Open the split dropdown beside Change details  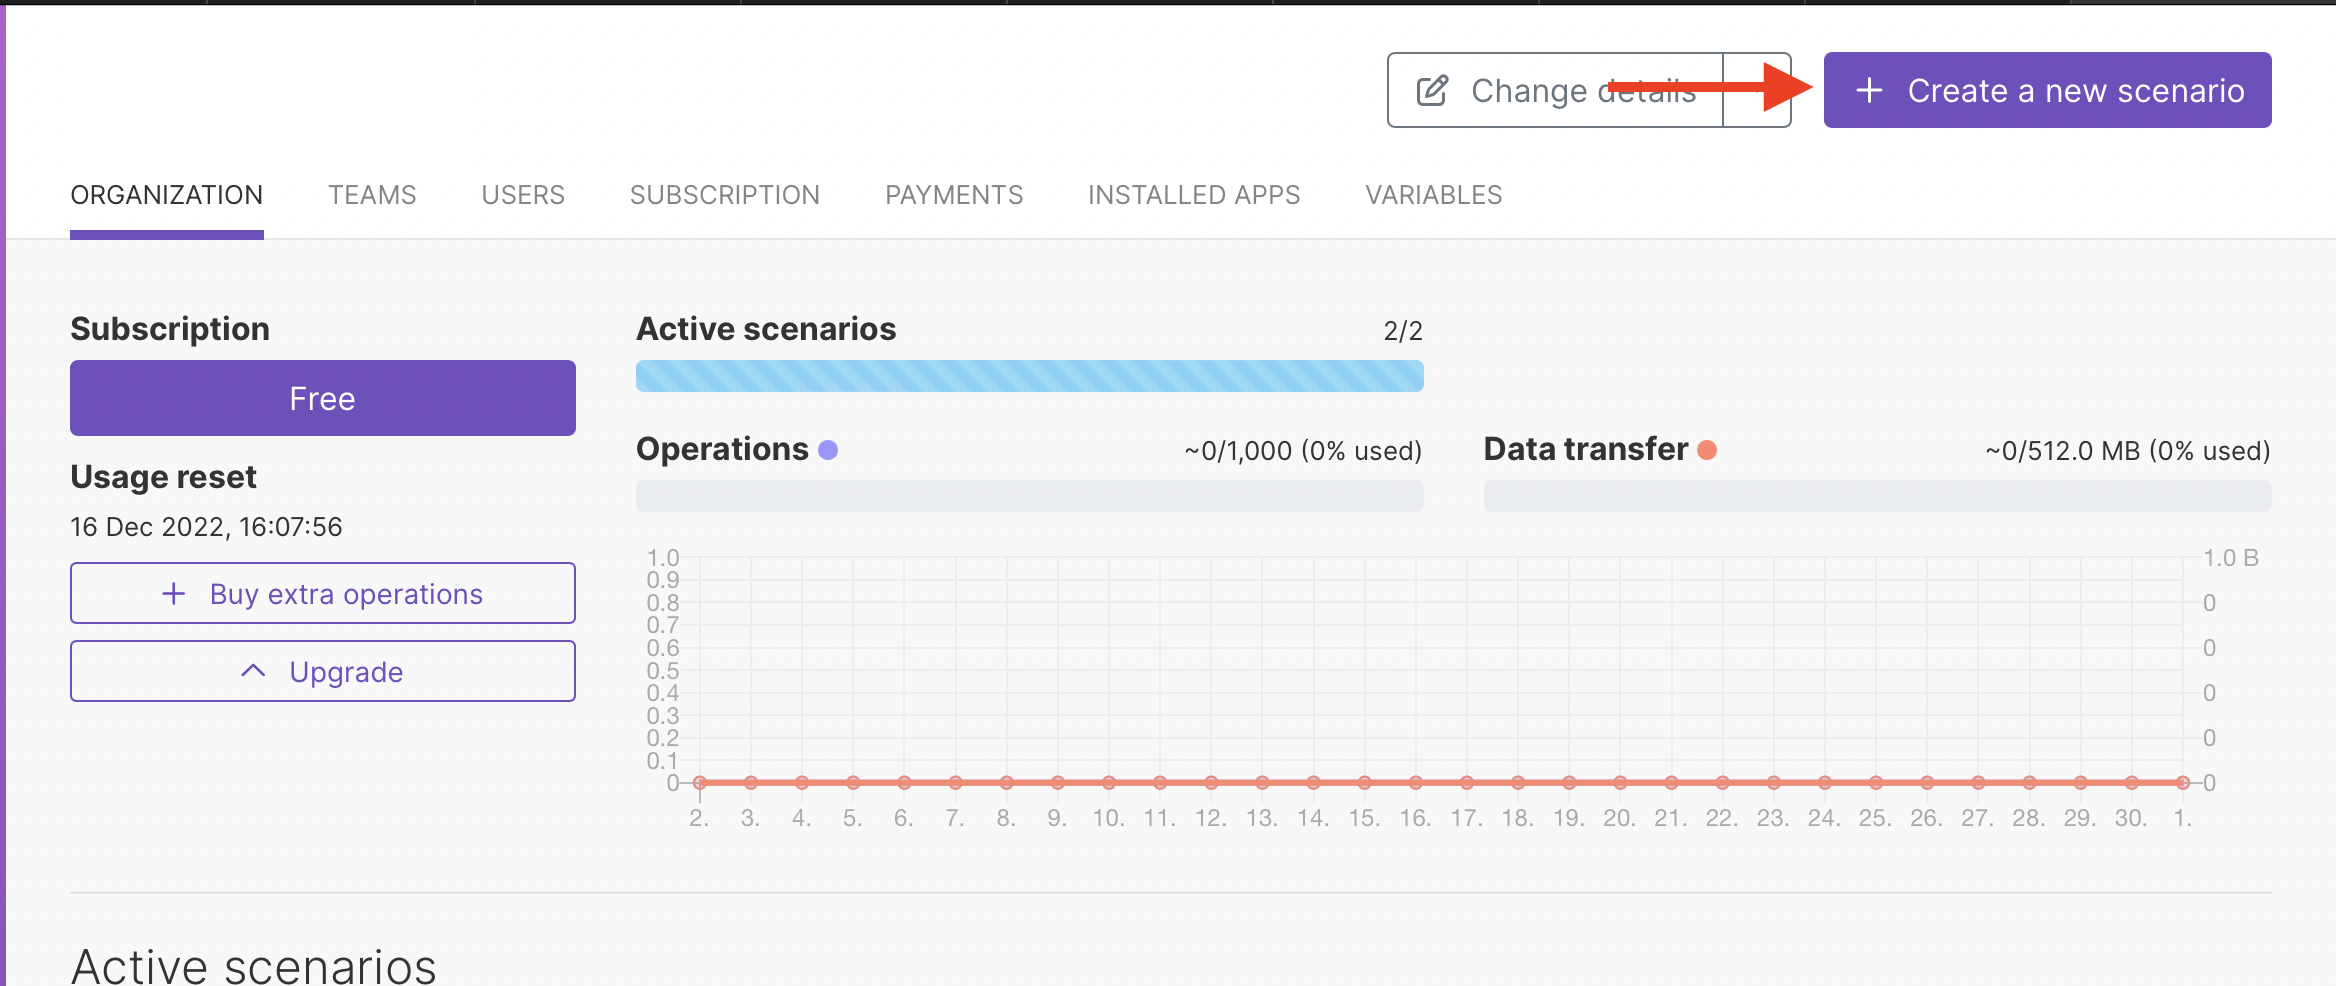1757,90
